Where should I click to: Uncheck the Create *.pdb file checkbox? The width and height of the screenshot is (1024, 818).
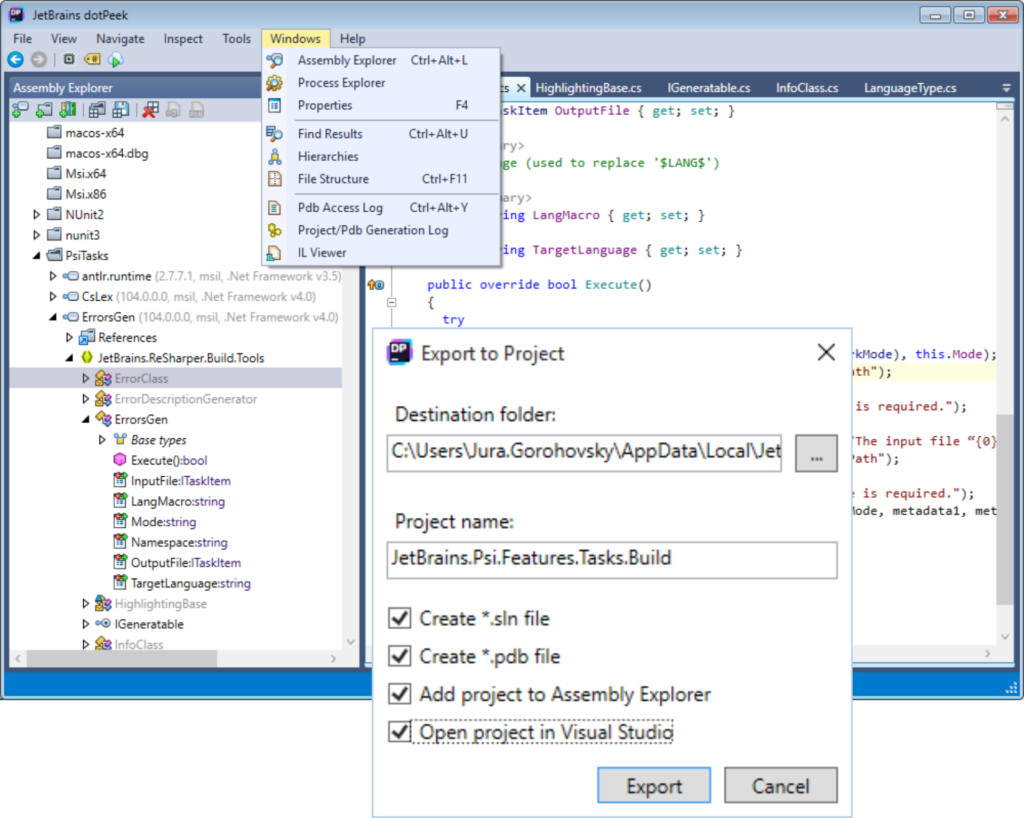click(400, 655)
